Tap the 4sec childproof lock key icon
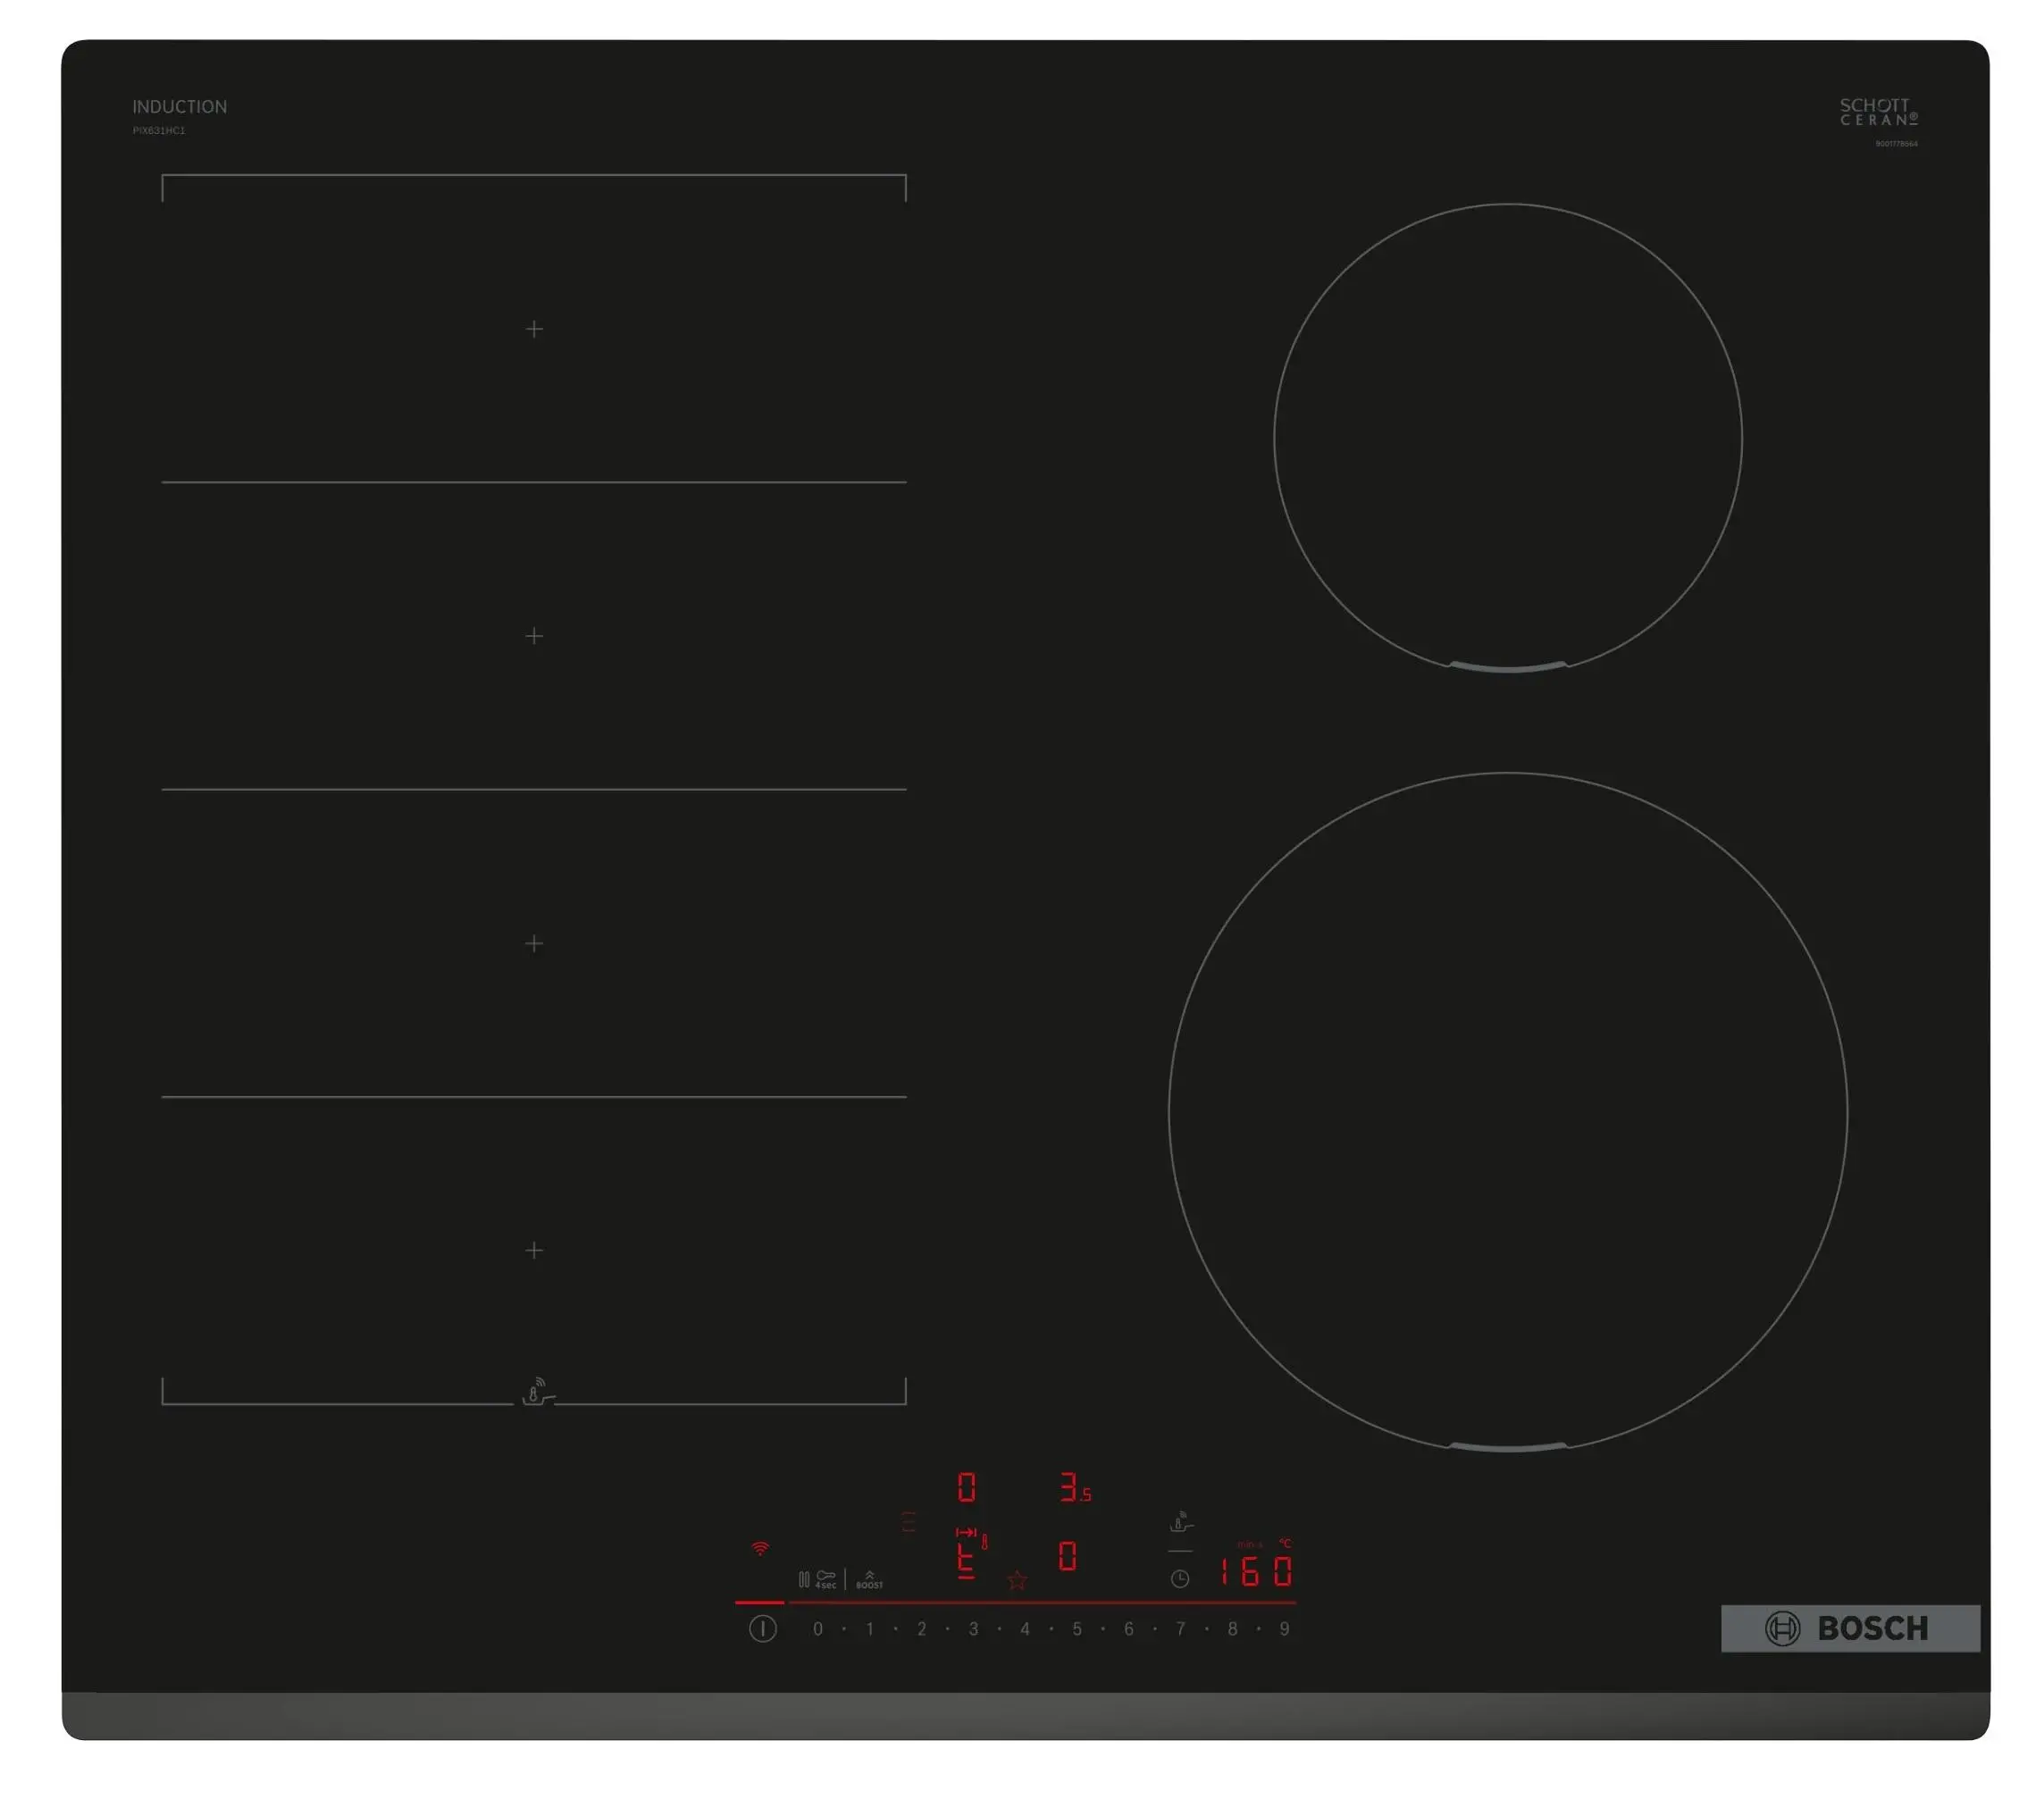 coord(825,1579)
